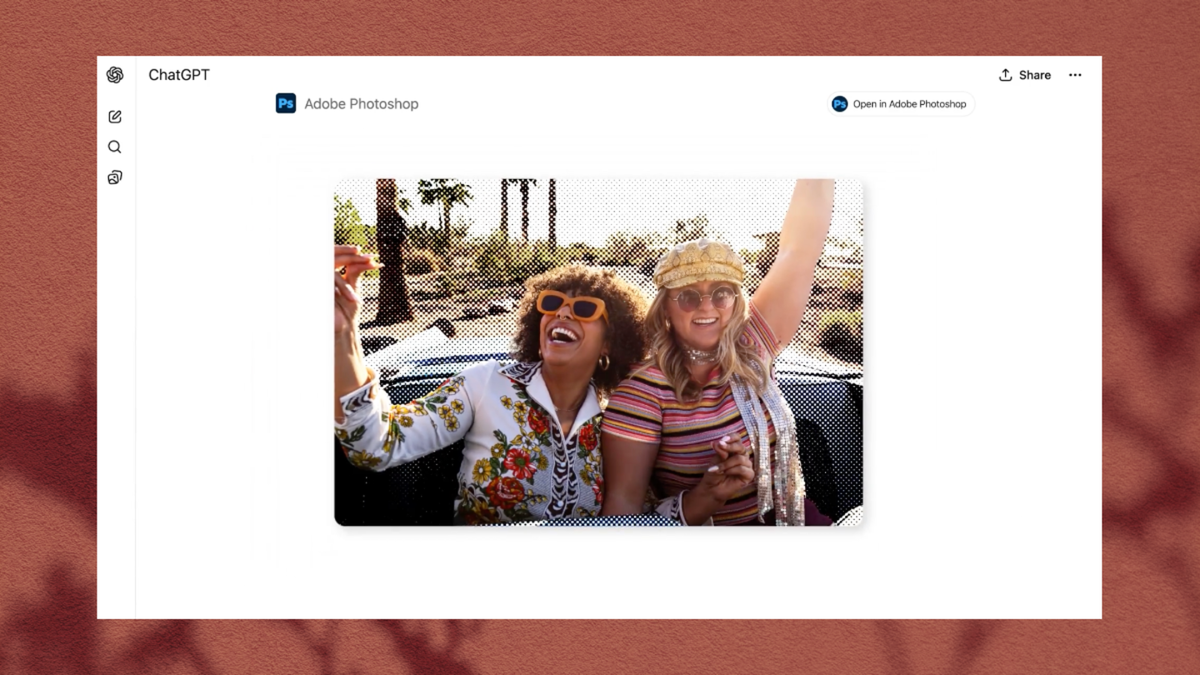The width and height of the screenshot is (1200, 675).
Task: Click the ChatGPT title in the top bar
Action: (x=179, y=74)
